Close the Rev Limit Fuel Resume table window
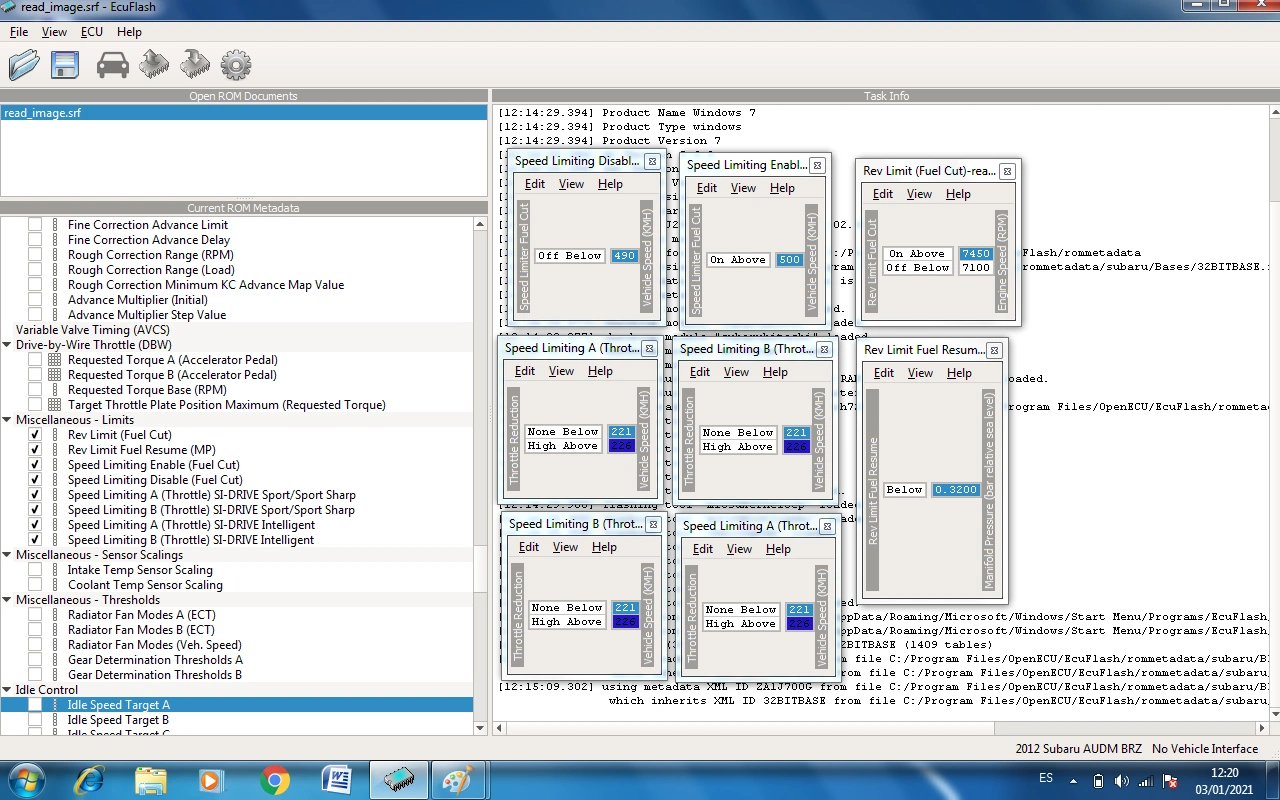Viewport: 1280px width, 800px height. coord(994,350)
